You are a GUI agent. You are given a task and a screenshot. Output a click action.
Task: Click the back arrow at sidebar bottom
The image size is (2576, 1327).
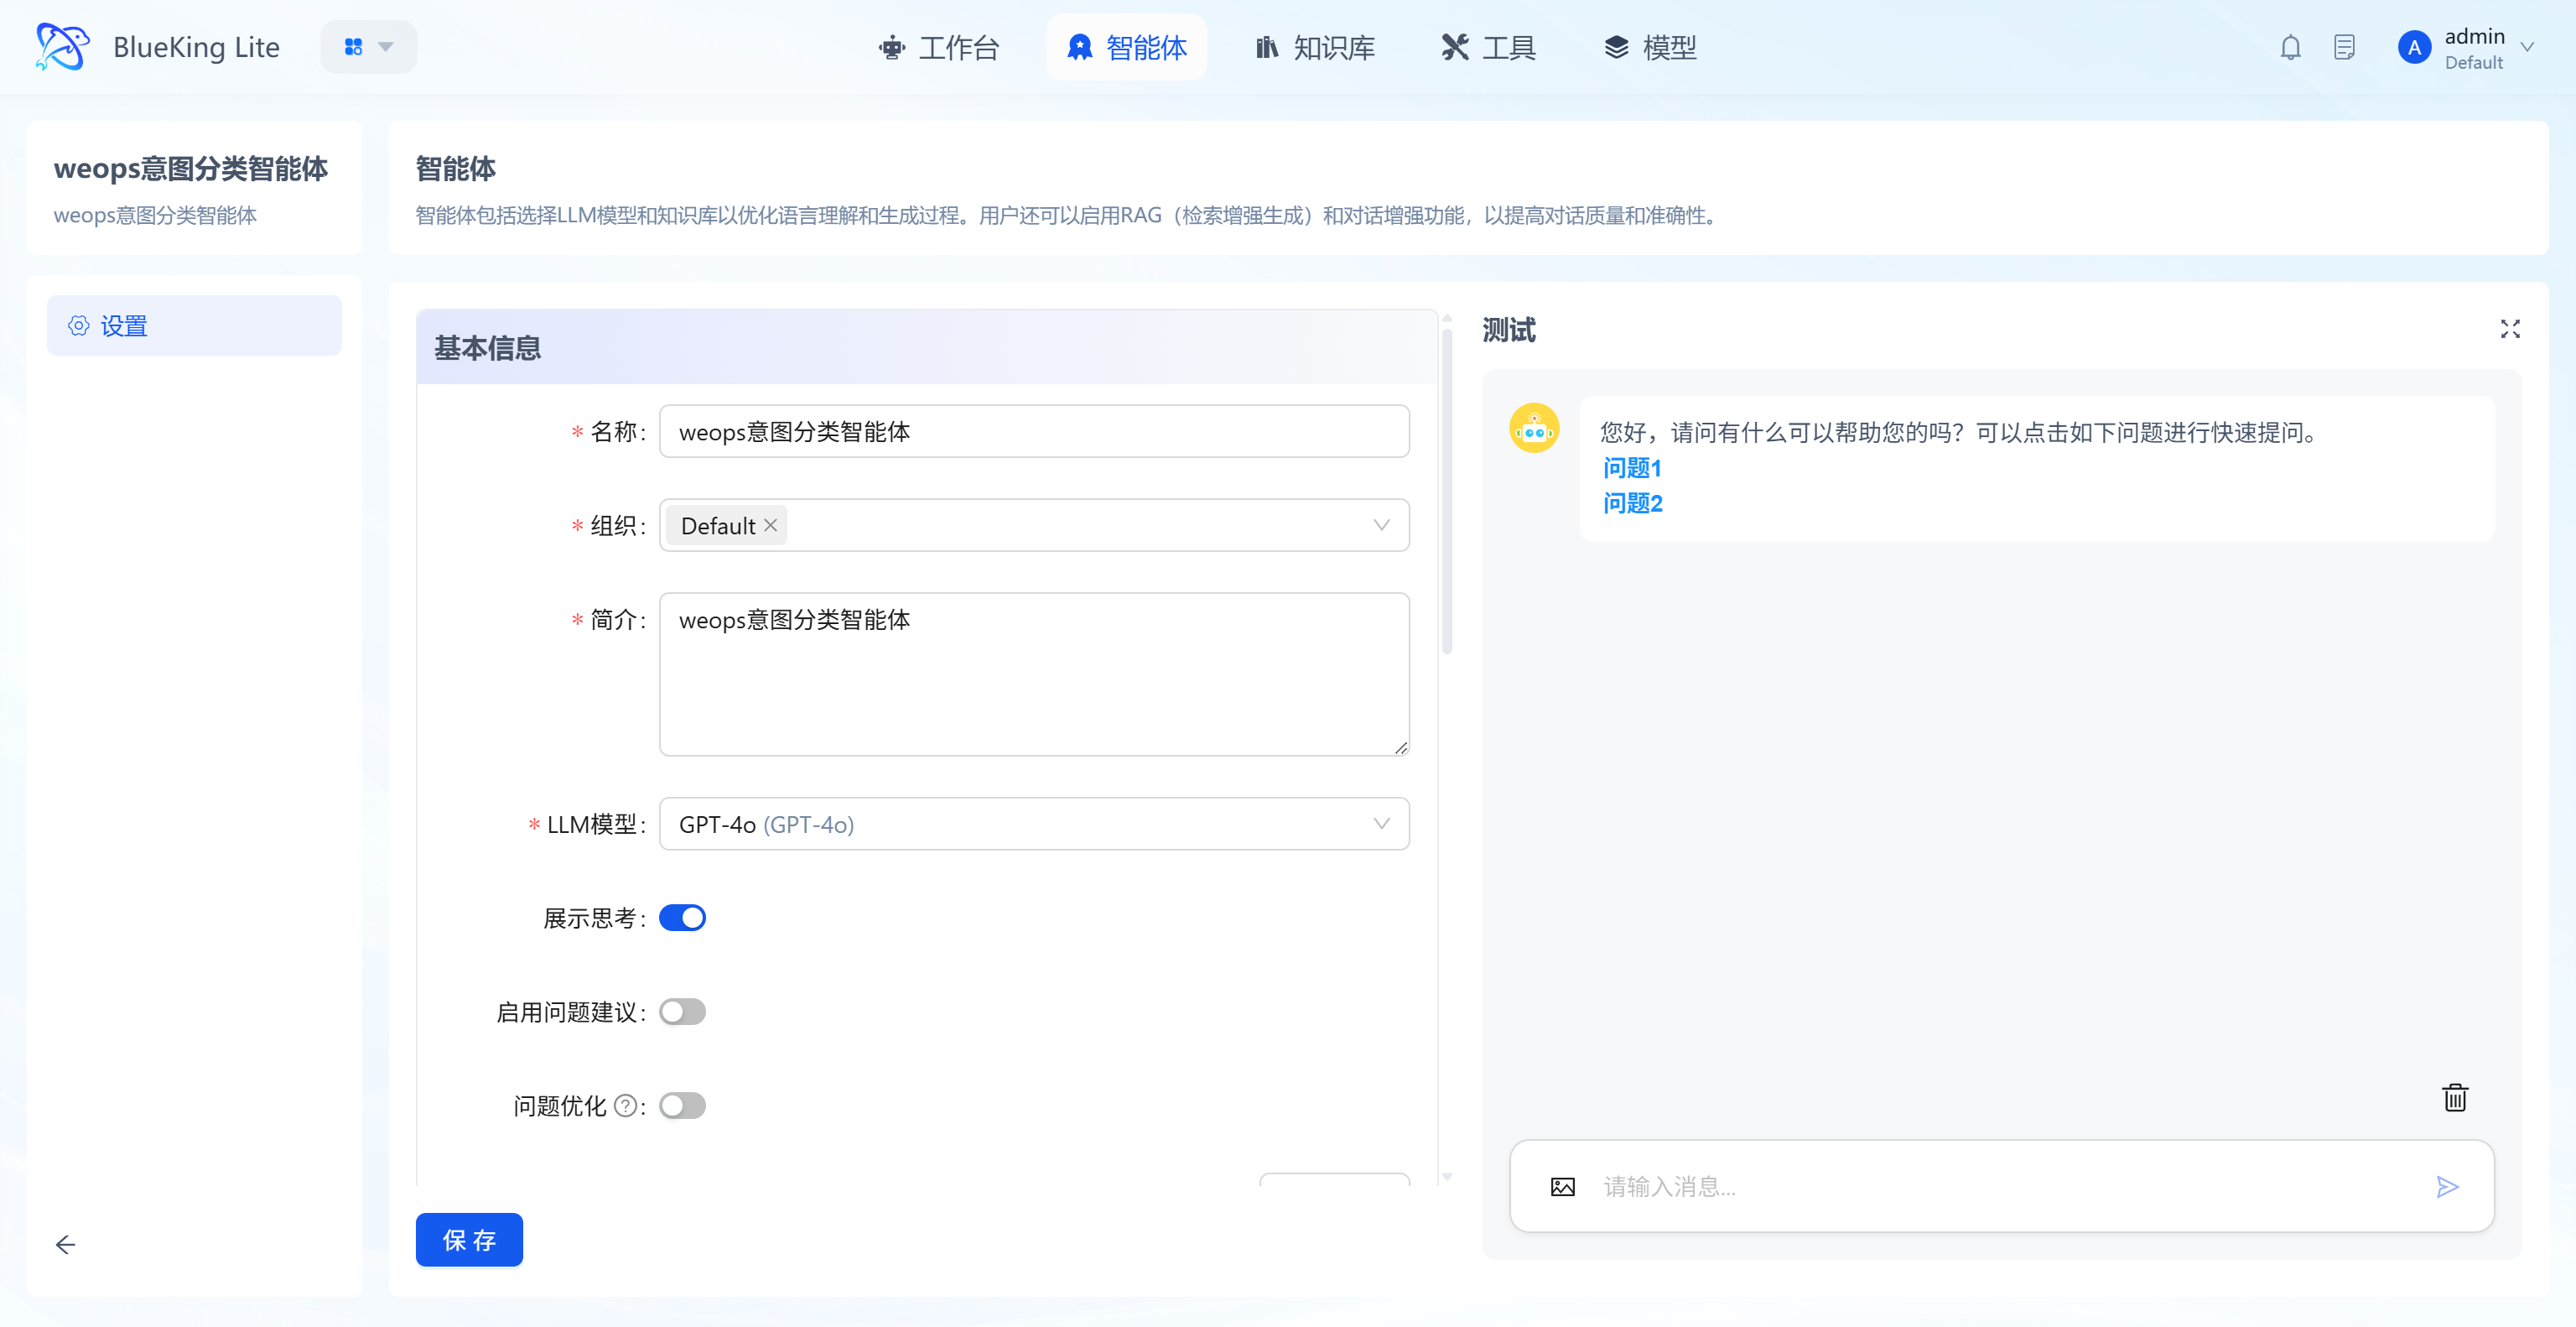[x=65, y=1244]
